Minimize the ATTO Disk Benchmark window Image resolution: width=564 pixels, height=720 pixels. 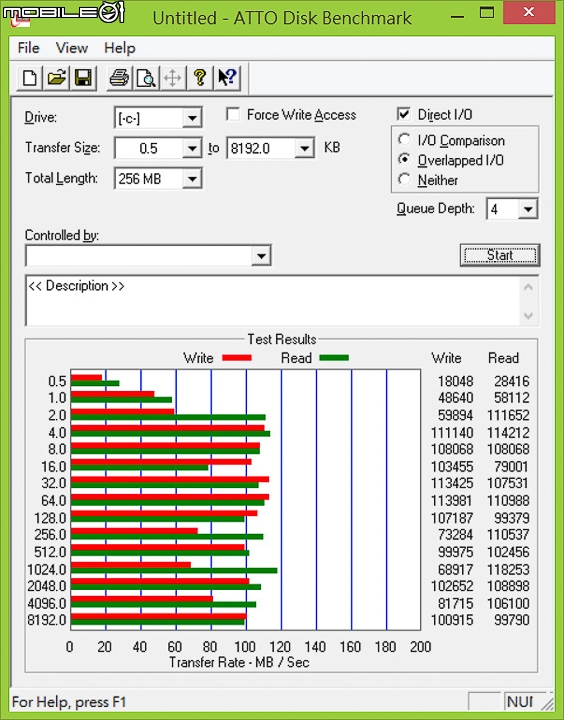point(457,15)
